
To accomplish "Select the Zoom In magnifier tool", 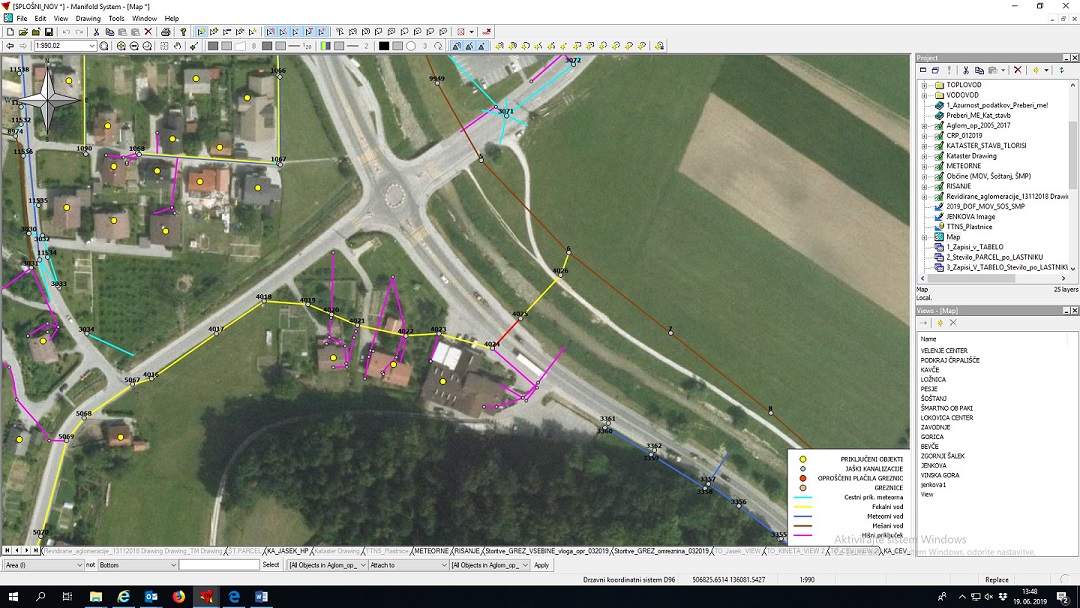I will (x=121, y=46).
